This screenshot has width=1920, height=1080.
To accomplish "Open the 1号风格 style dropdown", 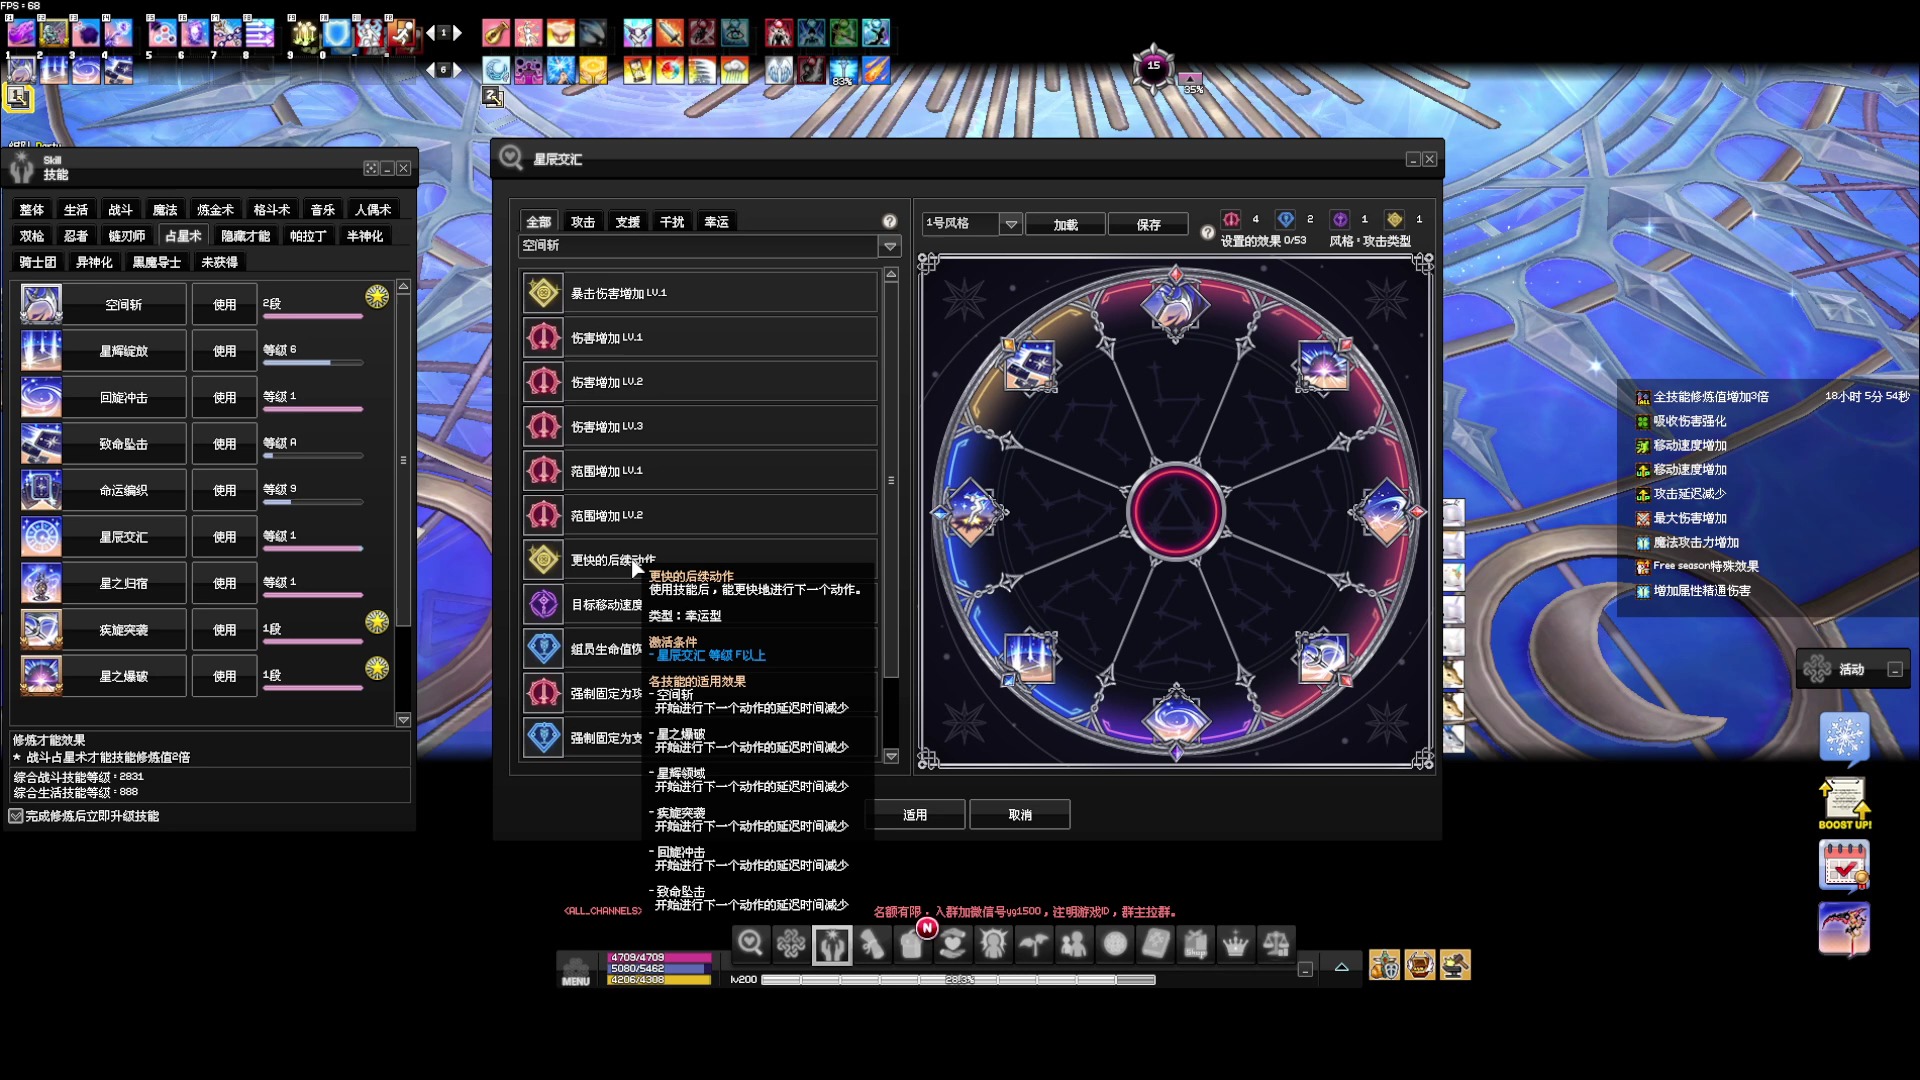I will [x=1011, y=224].
